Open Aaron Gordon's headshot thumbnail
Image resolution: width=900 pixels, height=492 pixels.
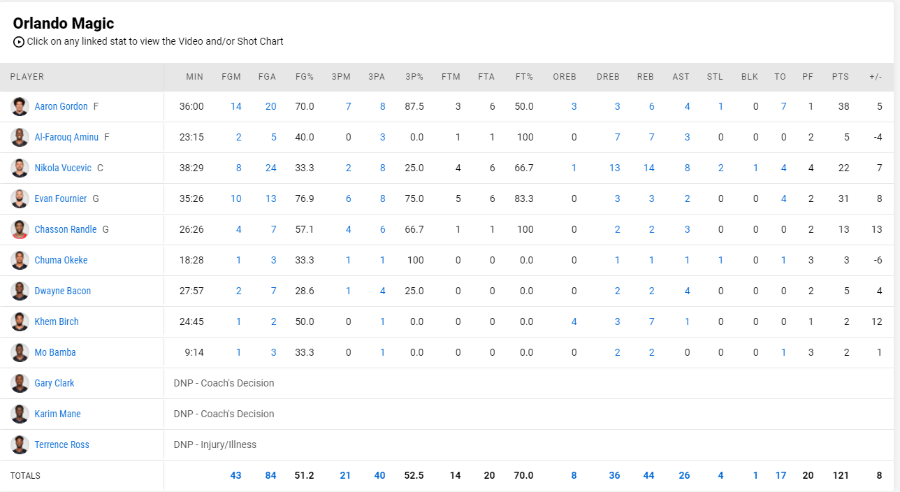(20, 106)
